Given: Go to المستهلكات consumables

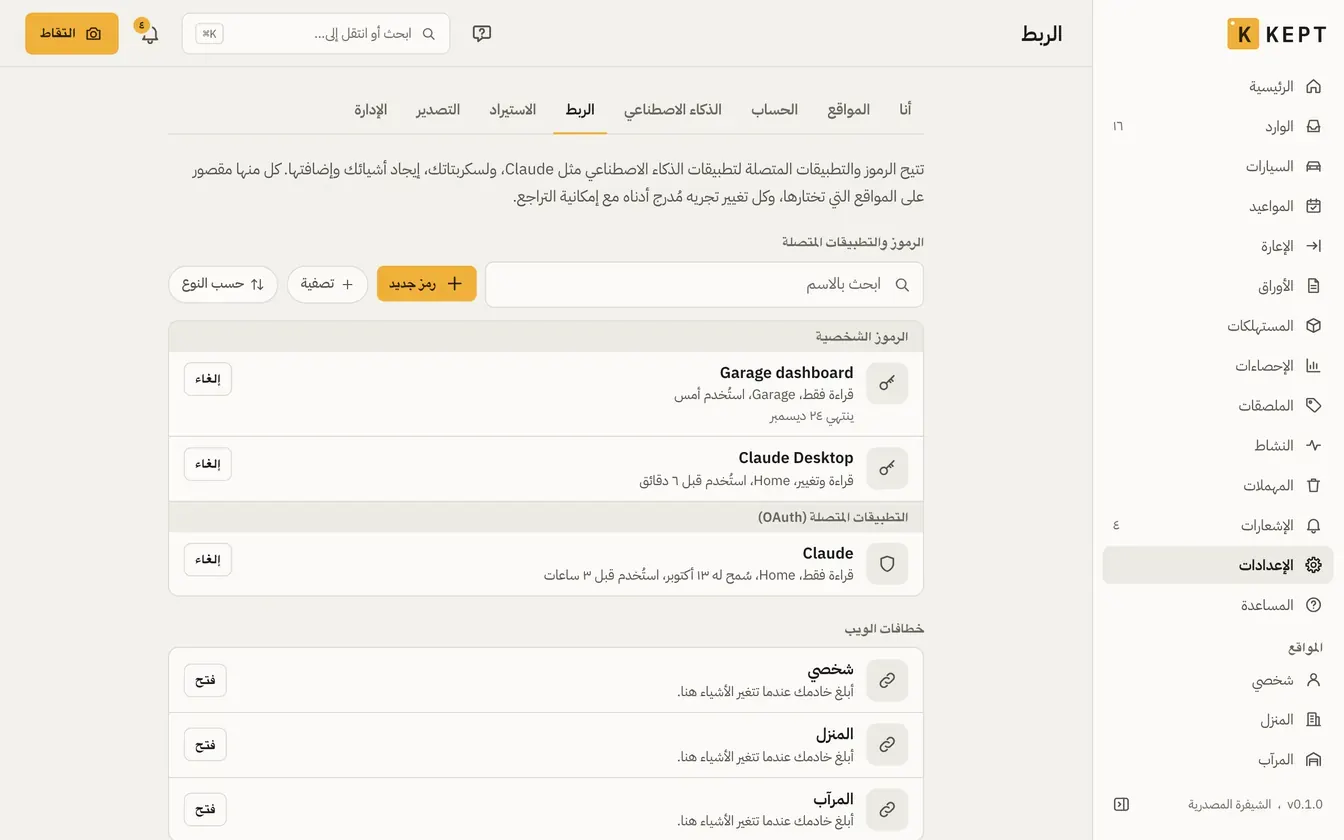Looking at the screenshot, I should [1218, 326].
